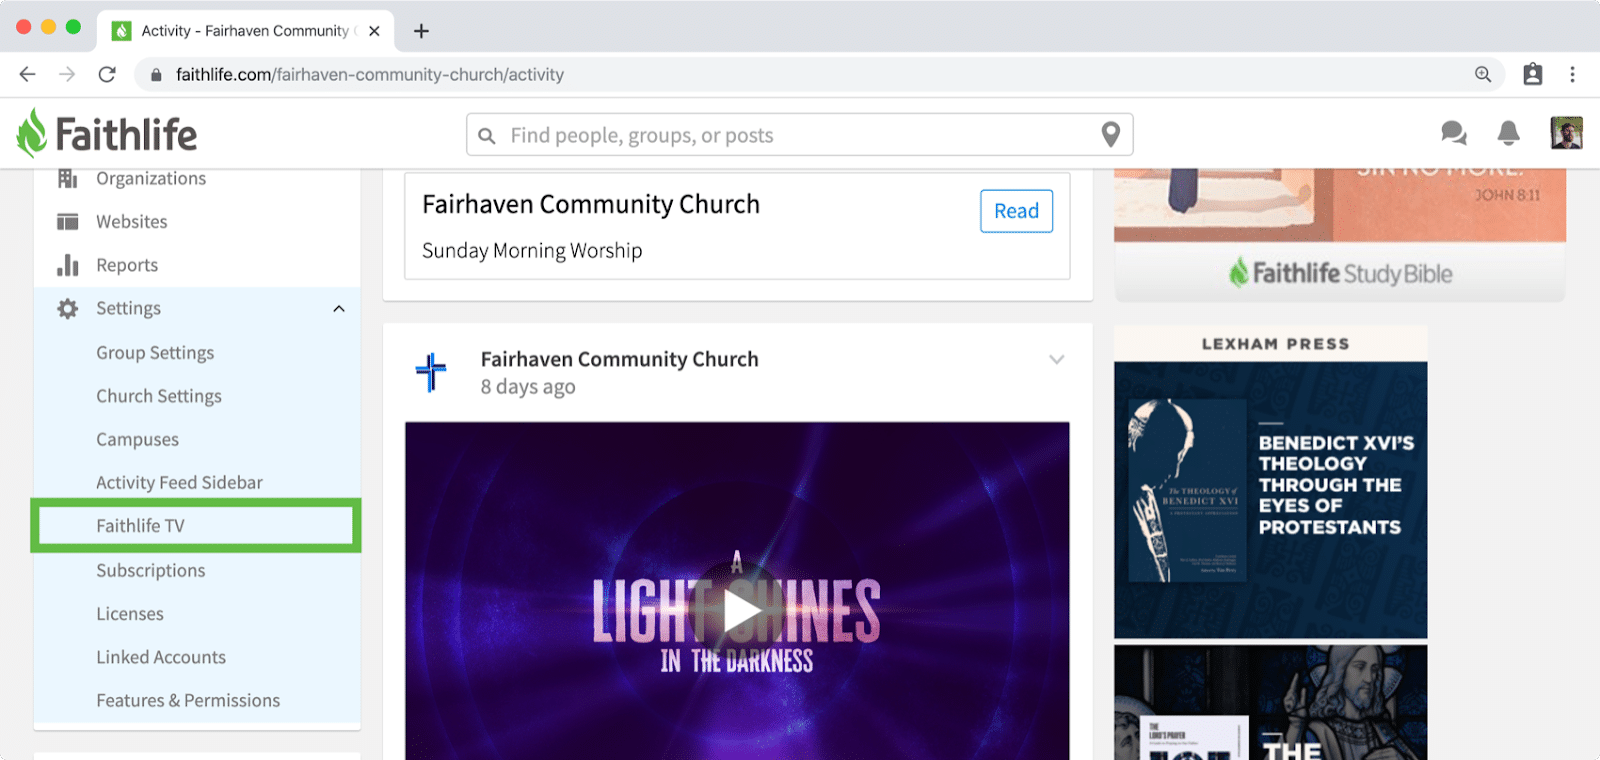Click the location pin in search bar

click(x=1110, y=135)
